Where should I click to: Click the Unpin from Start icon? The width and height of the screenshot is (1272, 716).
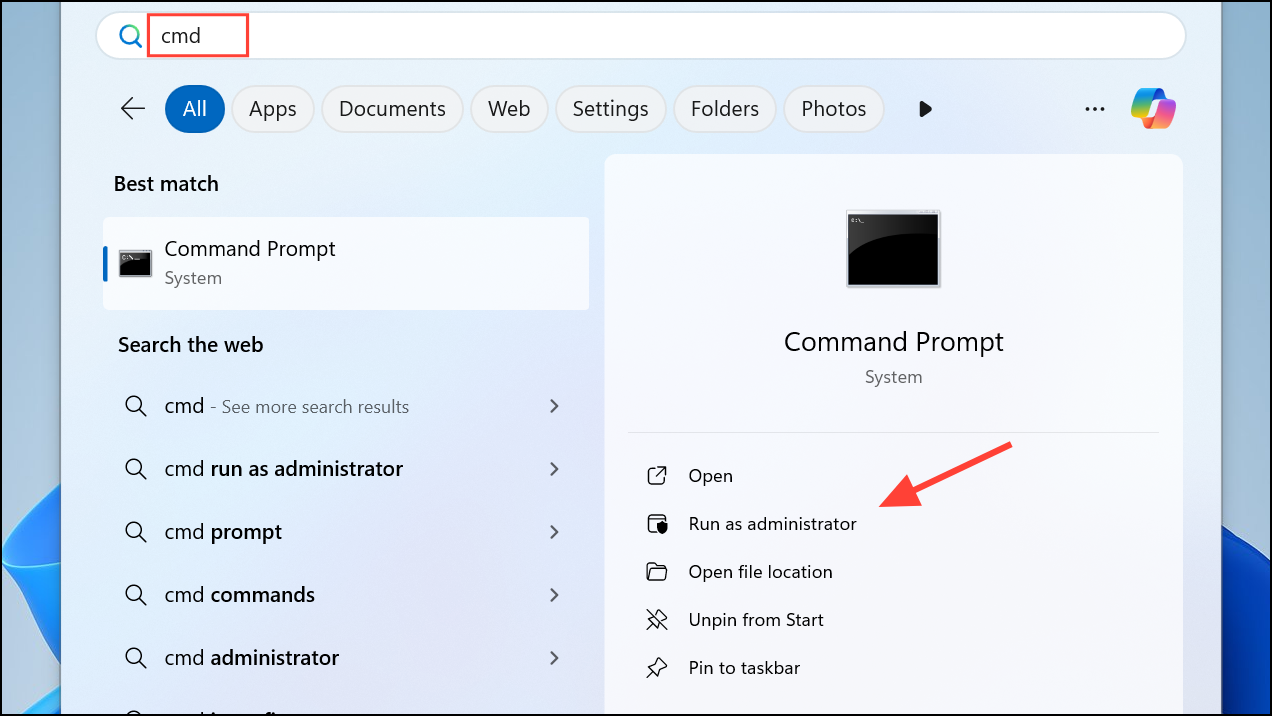tap(657, 620)
